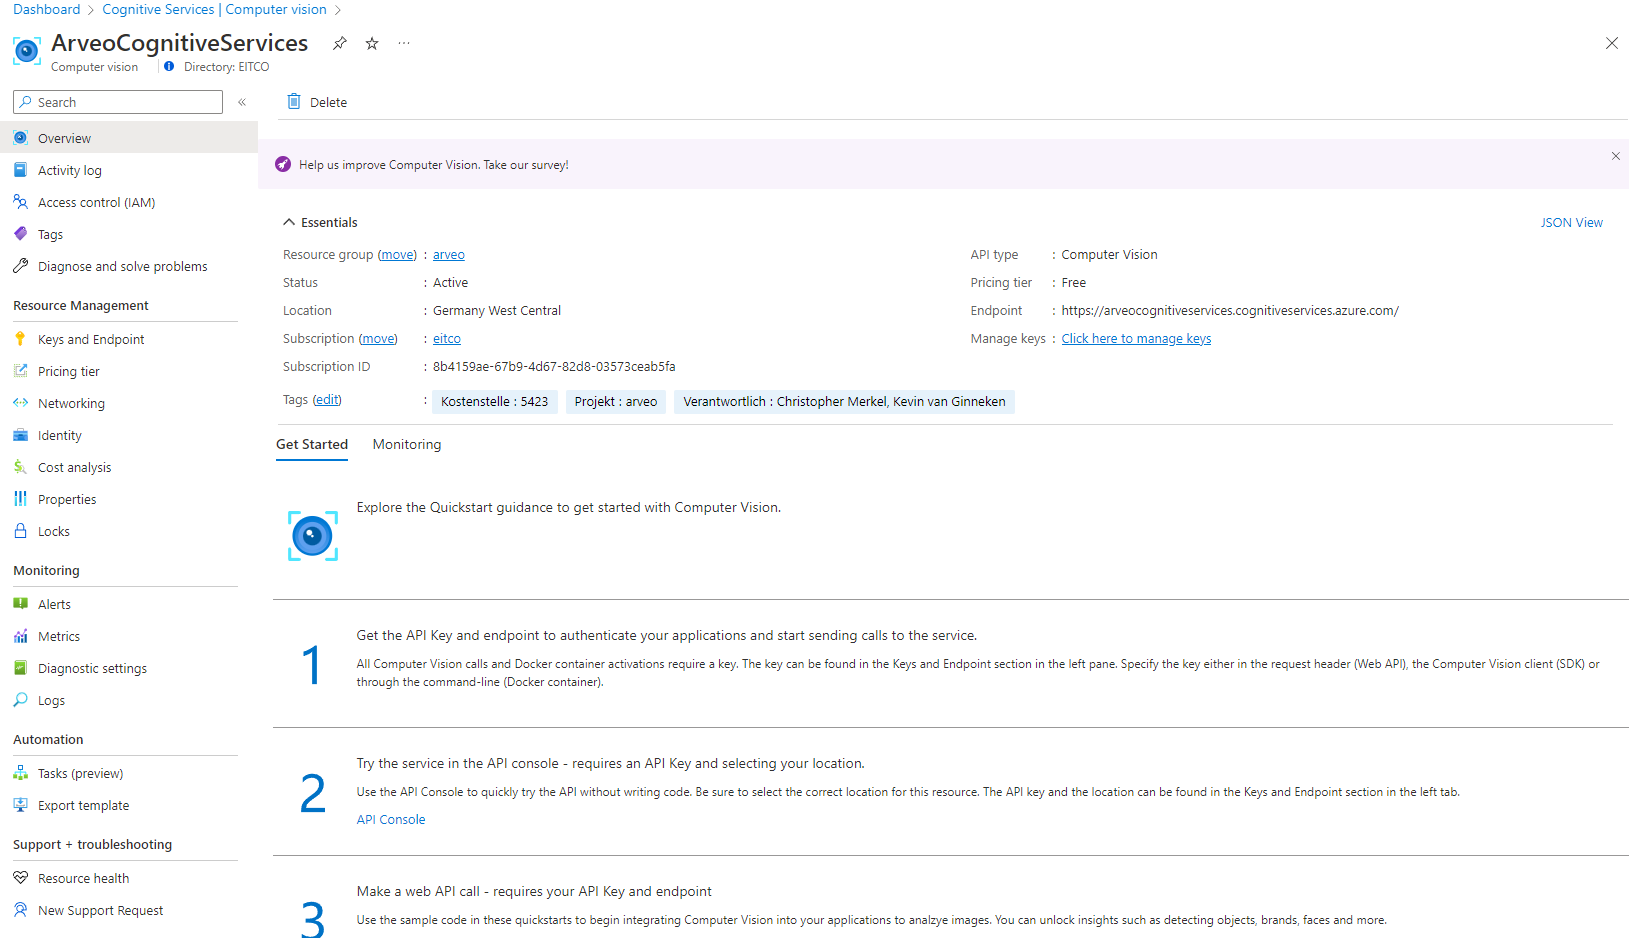
Task: Open Pricing tier icon in sidebar
Action: [x=20, y=371]
